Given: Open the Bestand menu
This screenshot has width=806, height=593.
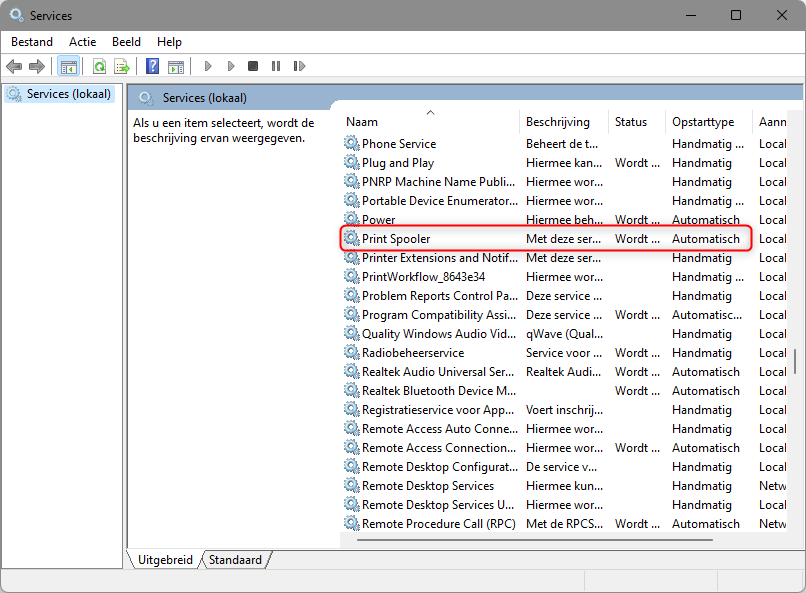Looking at the screenshot, I should click(x=32, y=42).
